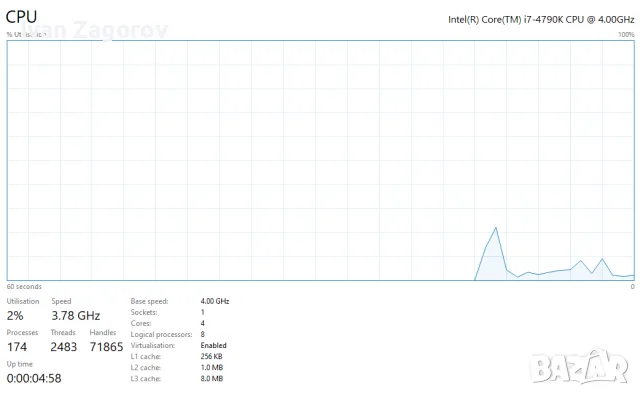The height and width of the screenshot is (396, 640).
Task: Click the Up time label
Action: (20, 364)
